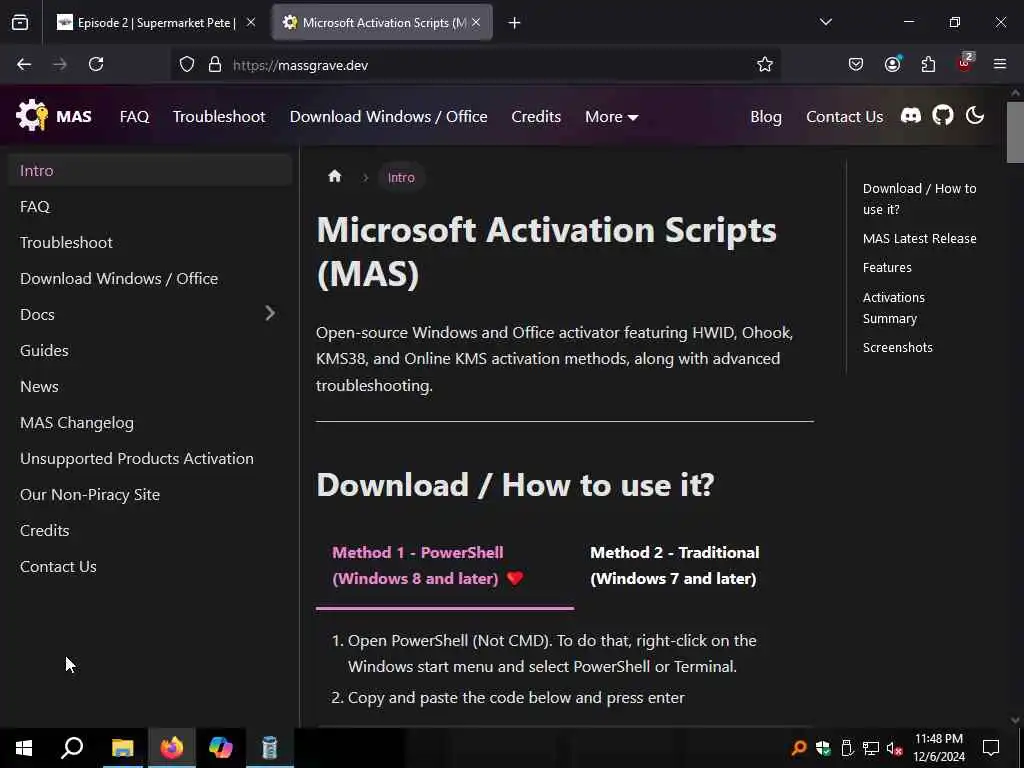The image size is (1024, 768).
Task: Show site security padlock info
Action: 214,65
